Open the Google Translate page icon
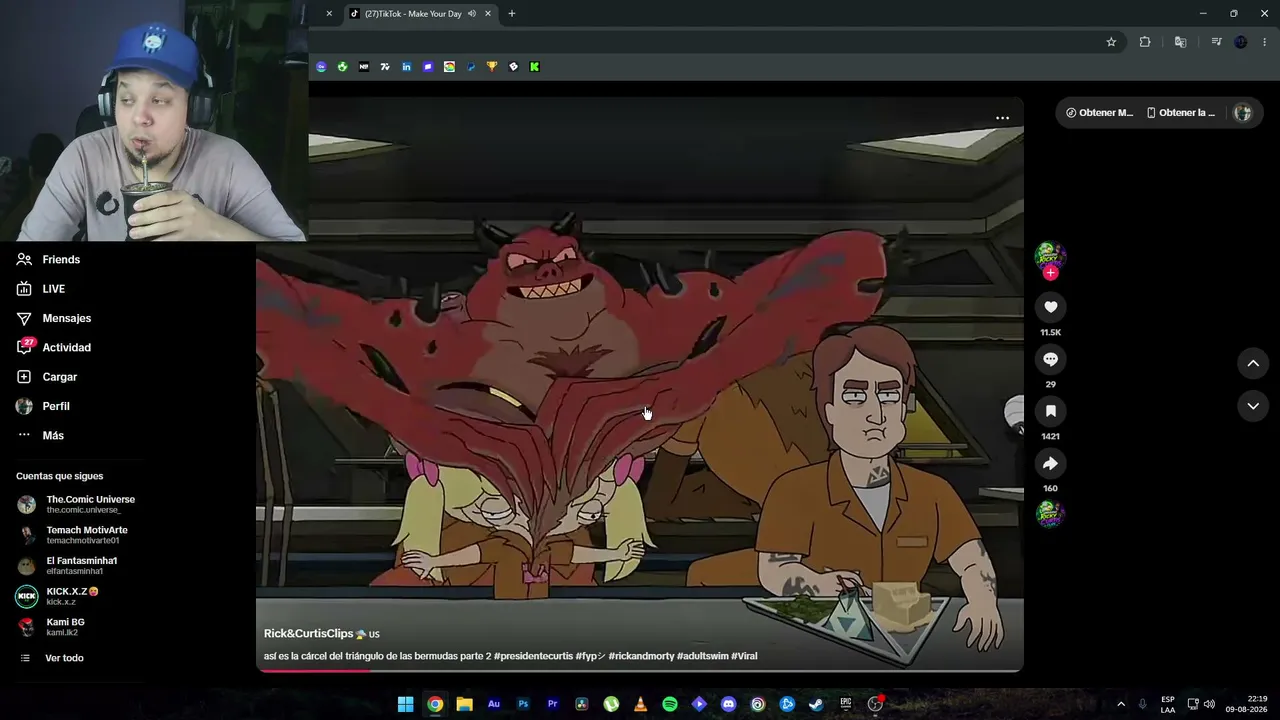1280x720 pixels. pyautogui.click(x=1180, y=42)
